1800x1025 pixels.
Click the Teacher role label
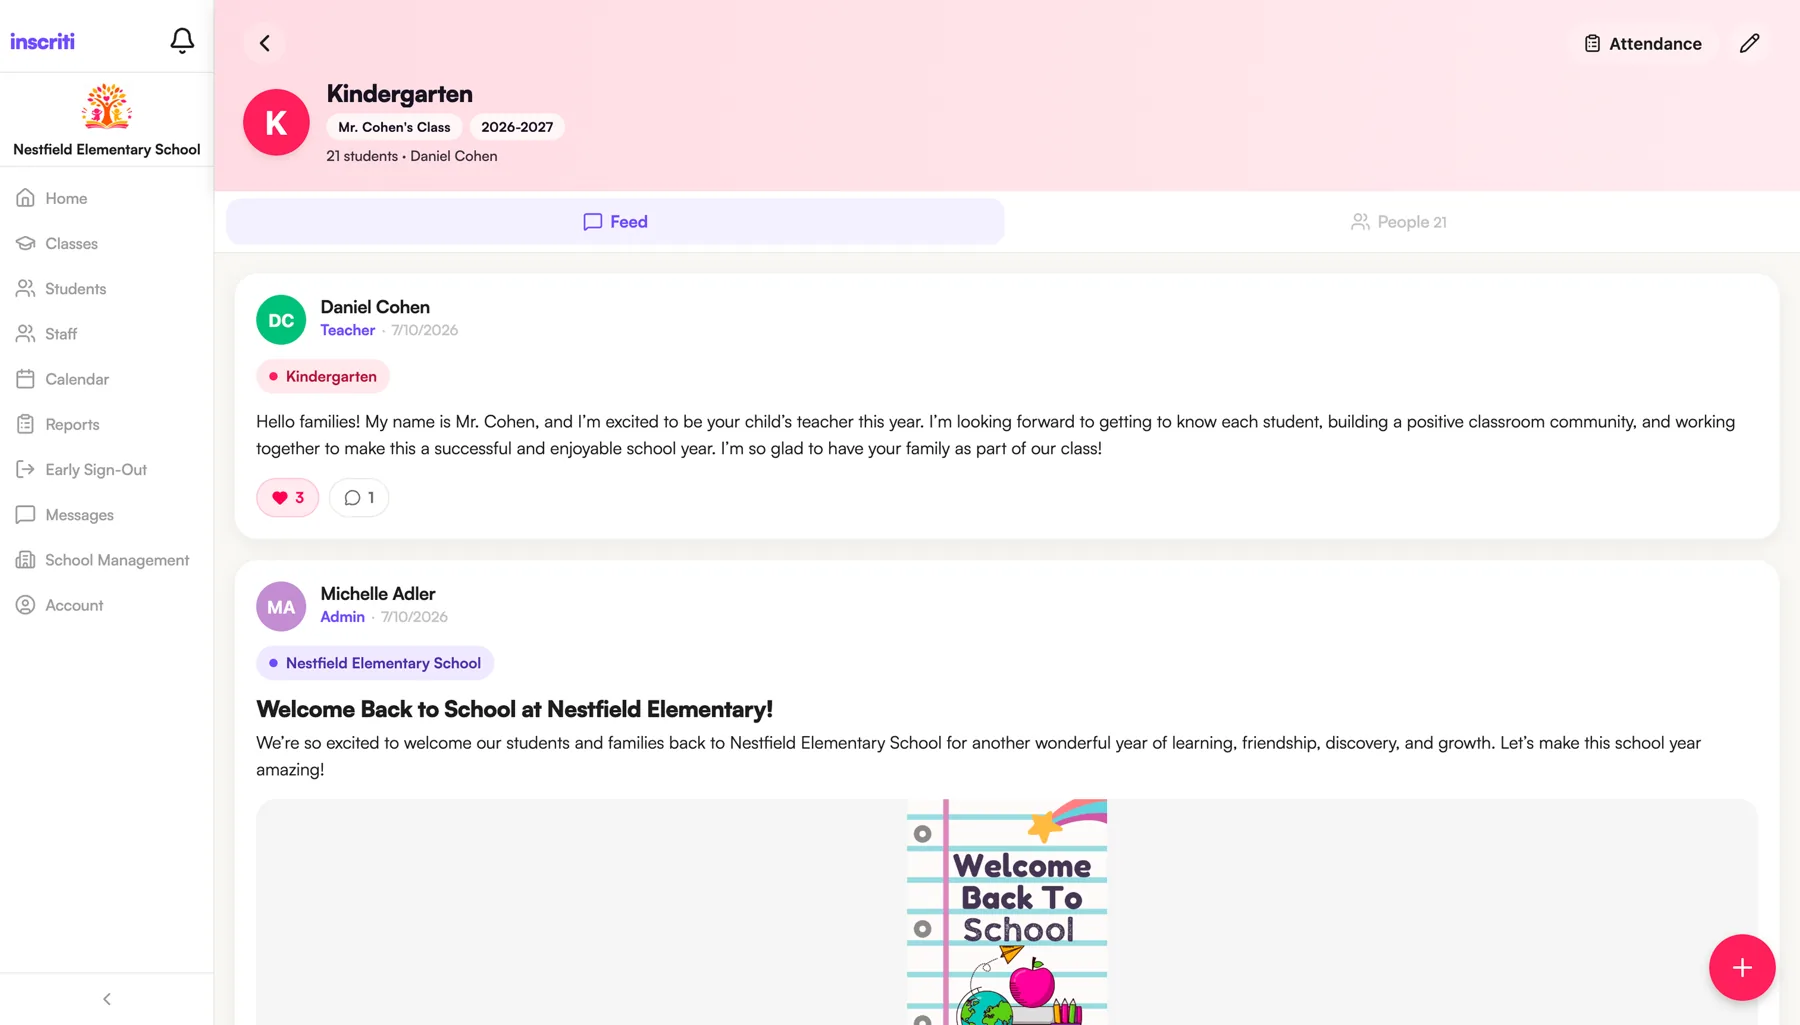pos(347,330)
